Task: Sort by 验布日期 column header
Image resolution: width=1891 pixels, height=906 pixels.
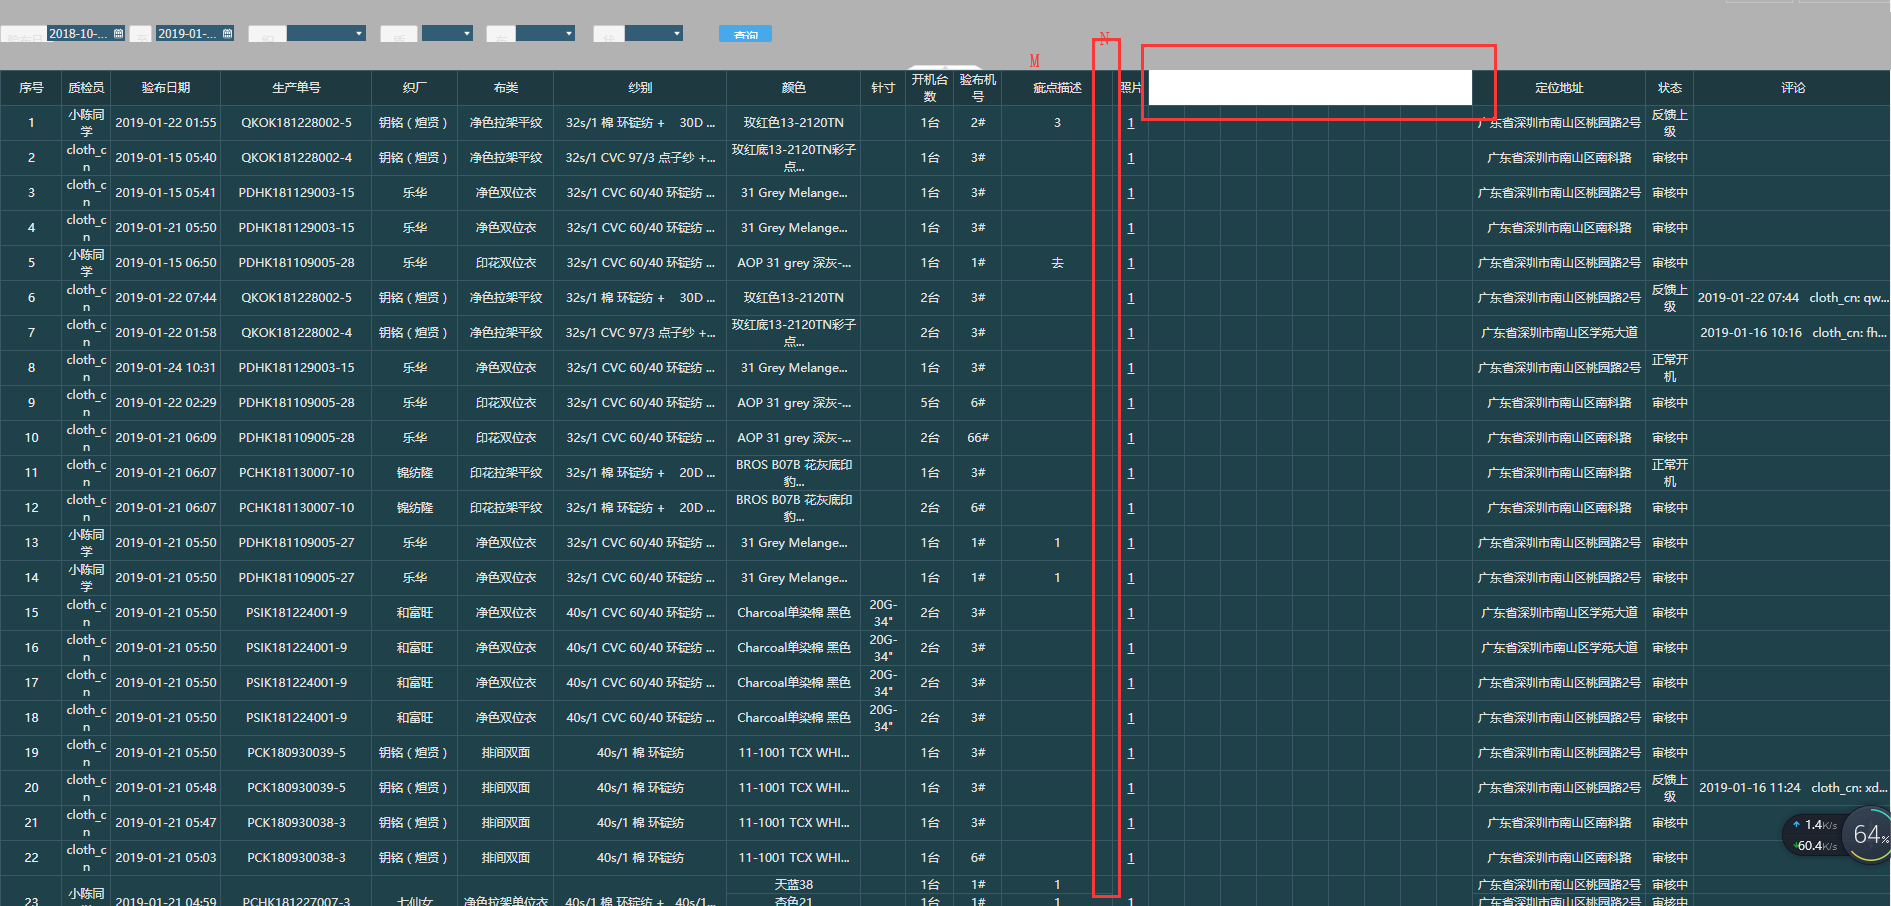Action: pyautogui.click(x=165, y=88)
